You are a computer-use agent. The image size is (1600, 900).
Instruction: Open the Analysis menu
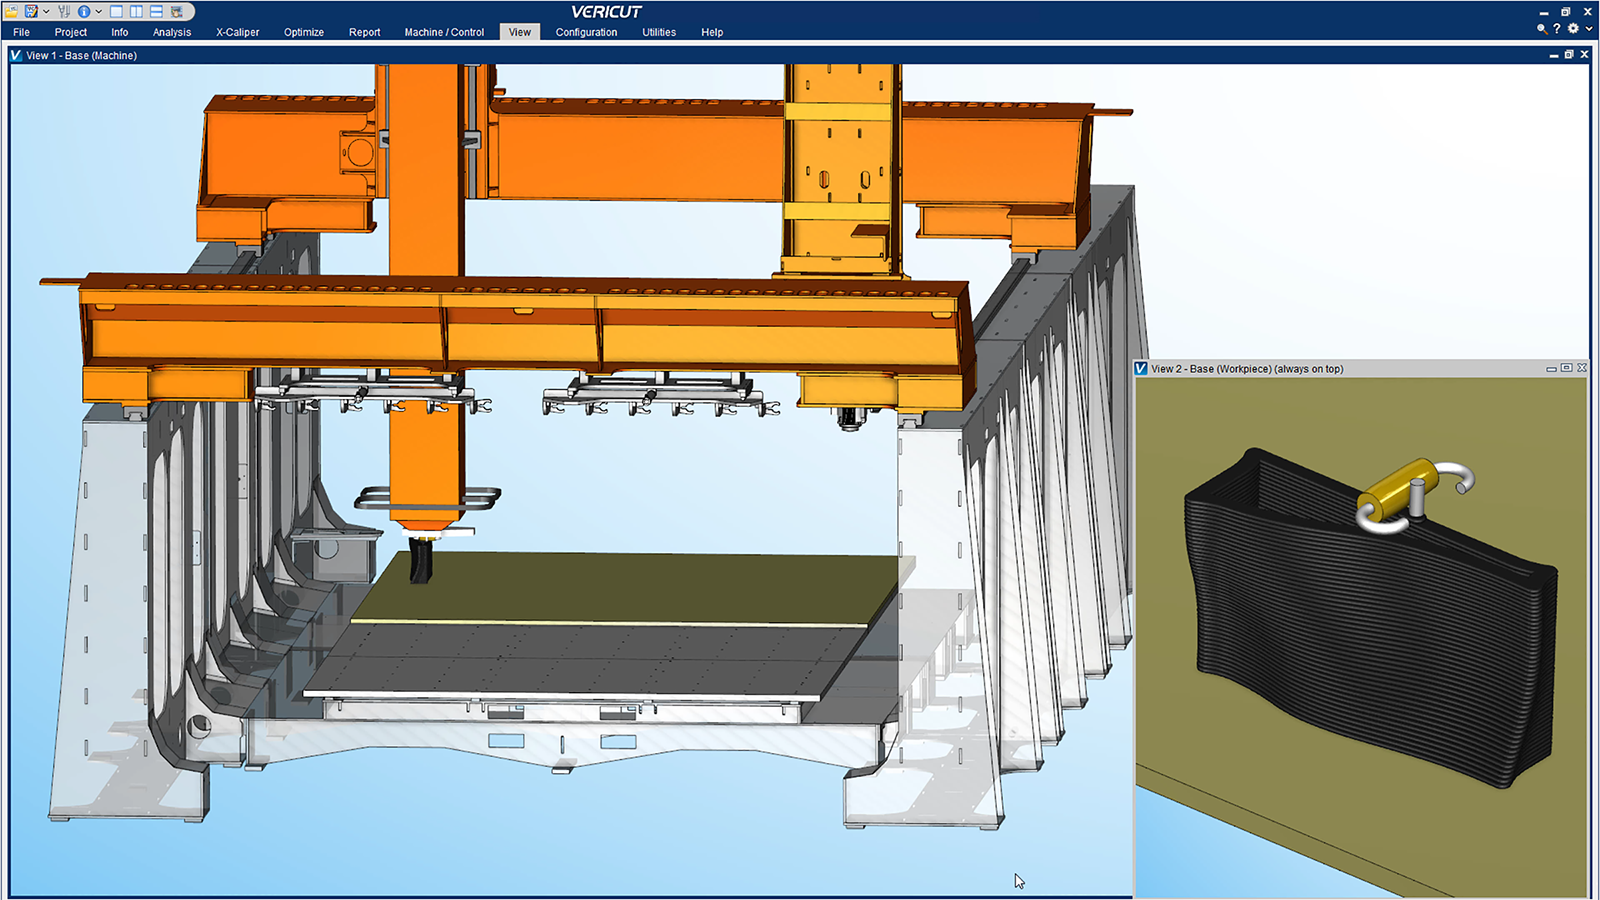(171, 32)
